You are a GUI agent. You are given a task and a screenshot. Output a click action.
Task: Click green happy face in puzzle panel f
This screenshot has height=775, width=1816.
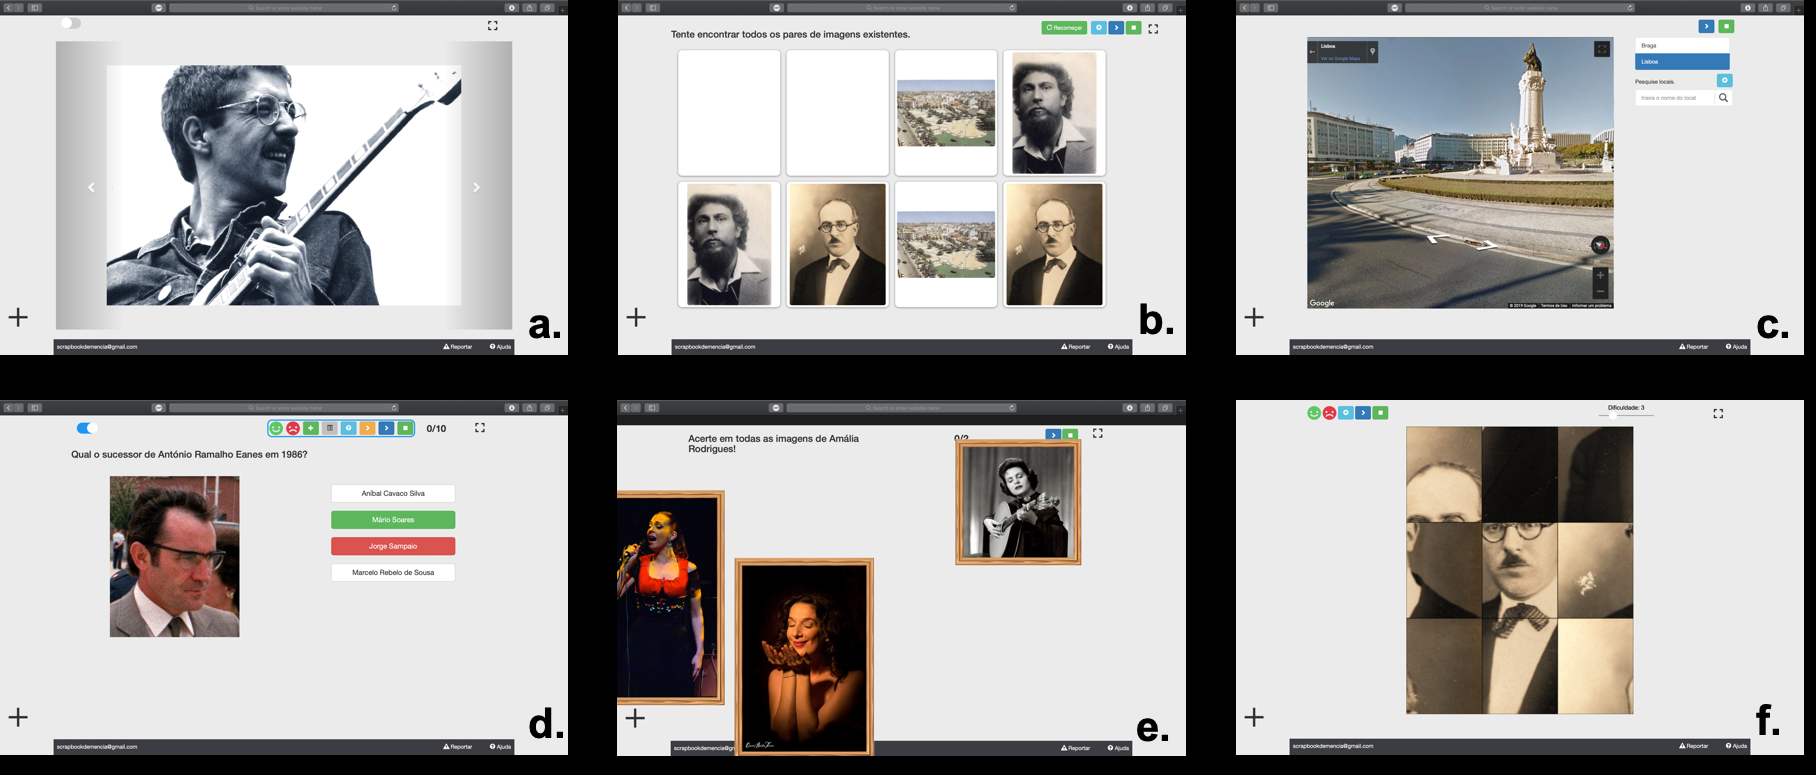point(1314,413)
